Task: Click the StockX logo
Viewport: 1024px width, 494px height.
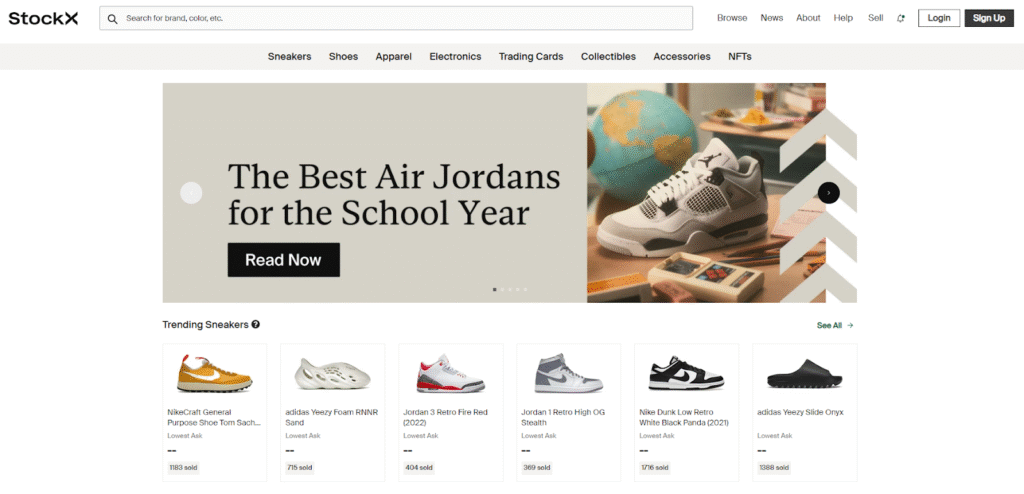Action: [x=43, y=18]
